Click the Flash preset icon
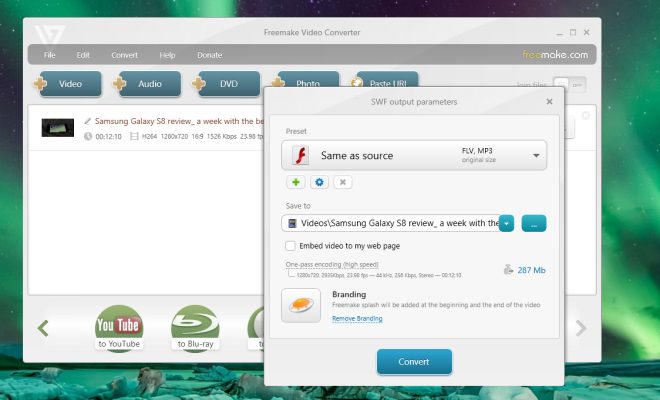 click(301, 155)
